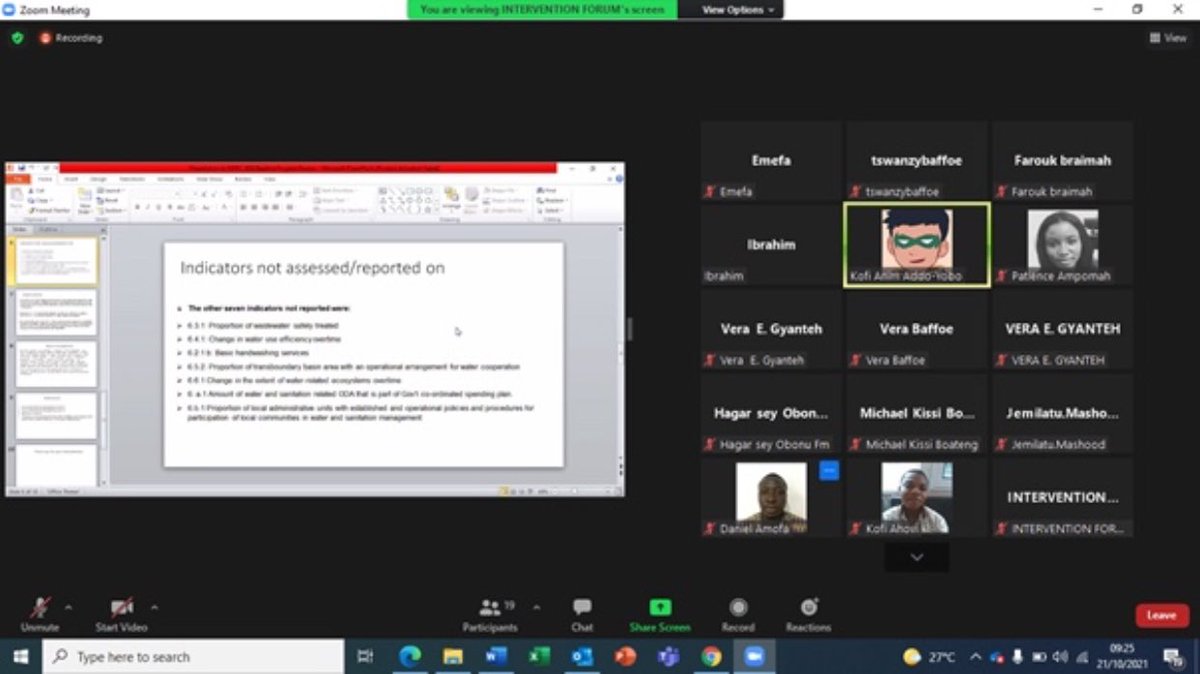Select the INTERVENTION FORUM participant tile
1200x674 pixels.
coord(1063,497)
